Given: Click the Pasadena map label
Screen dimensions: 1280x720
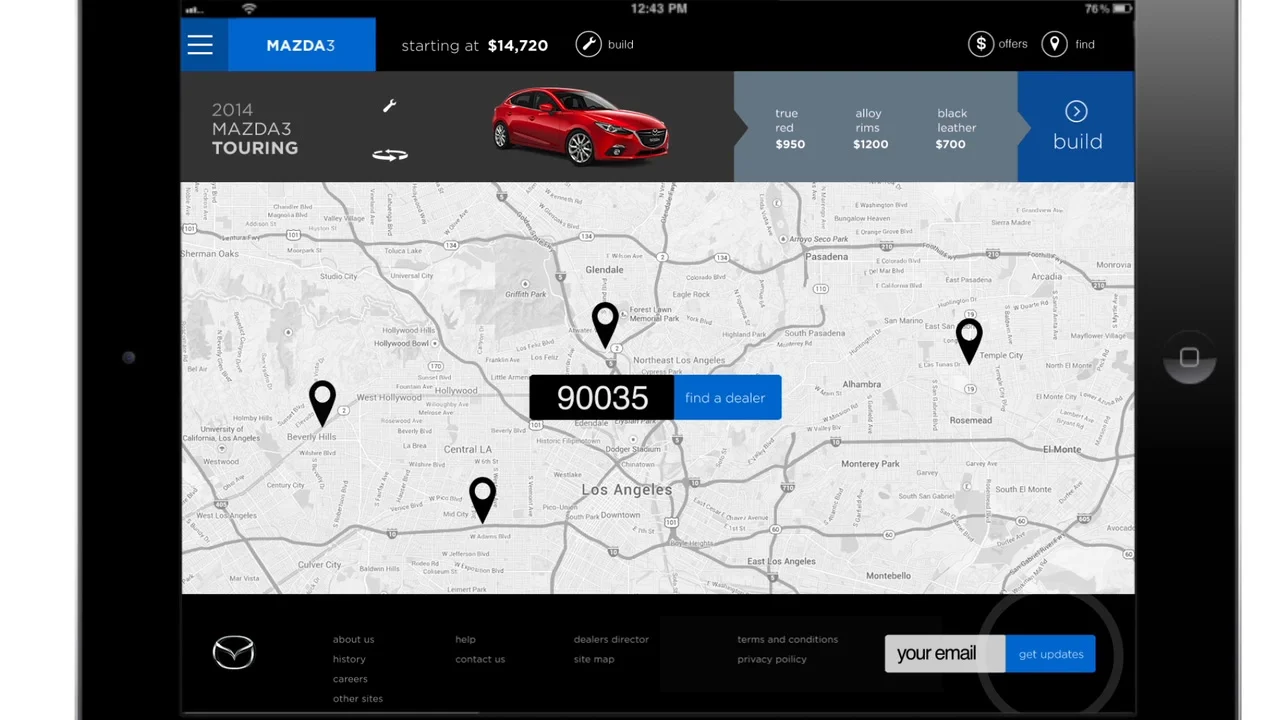Looking at the screenshot, I should click(x=827, y=257).
